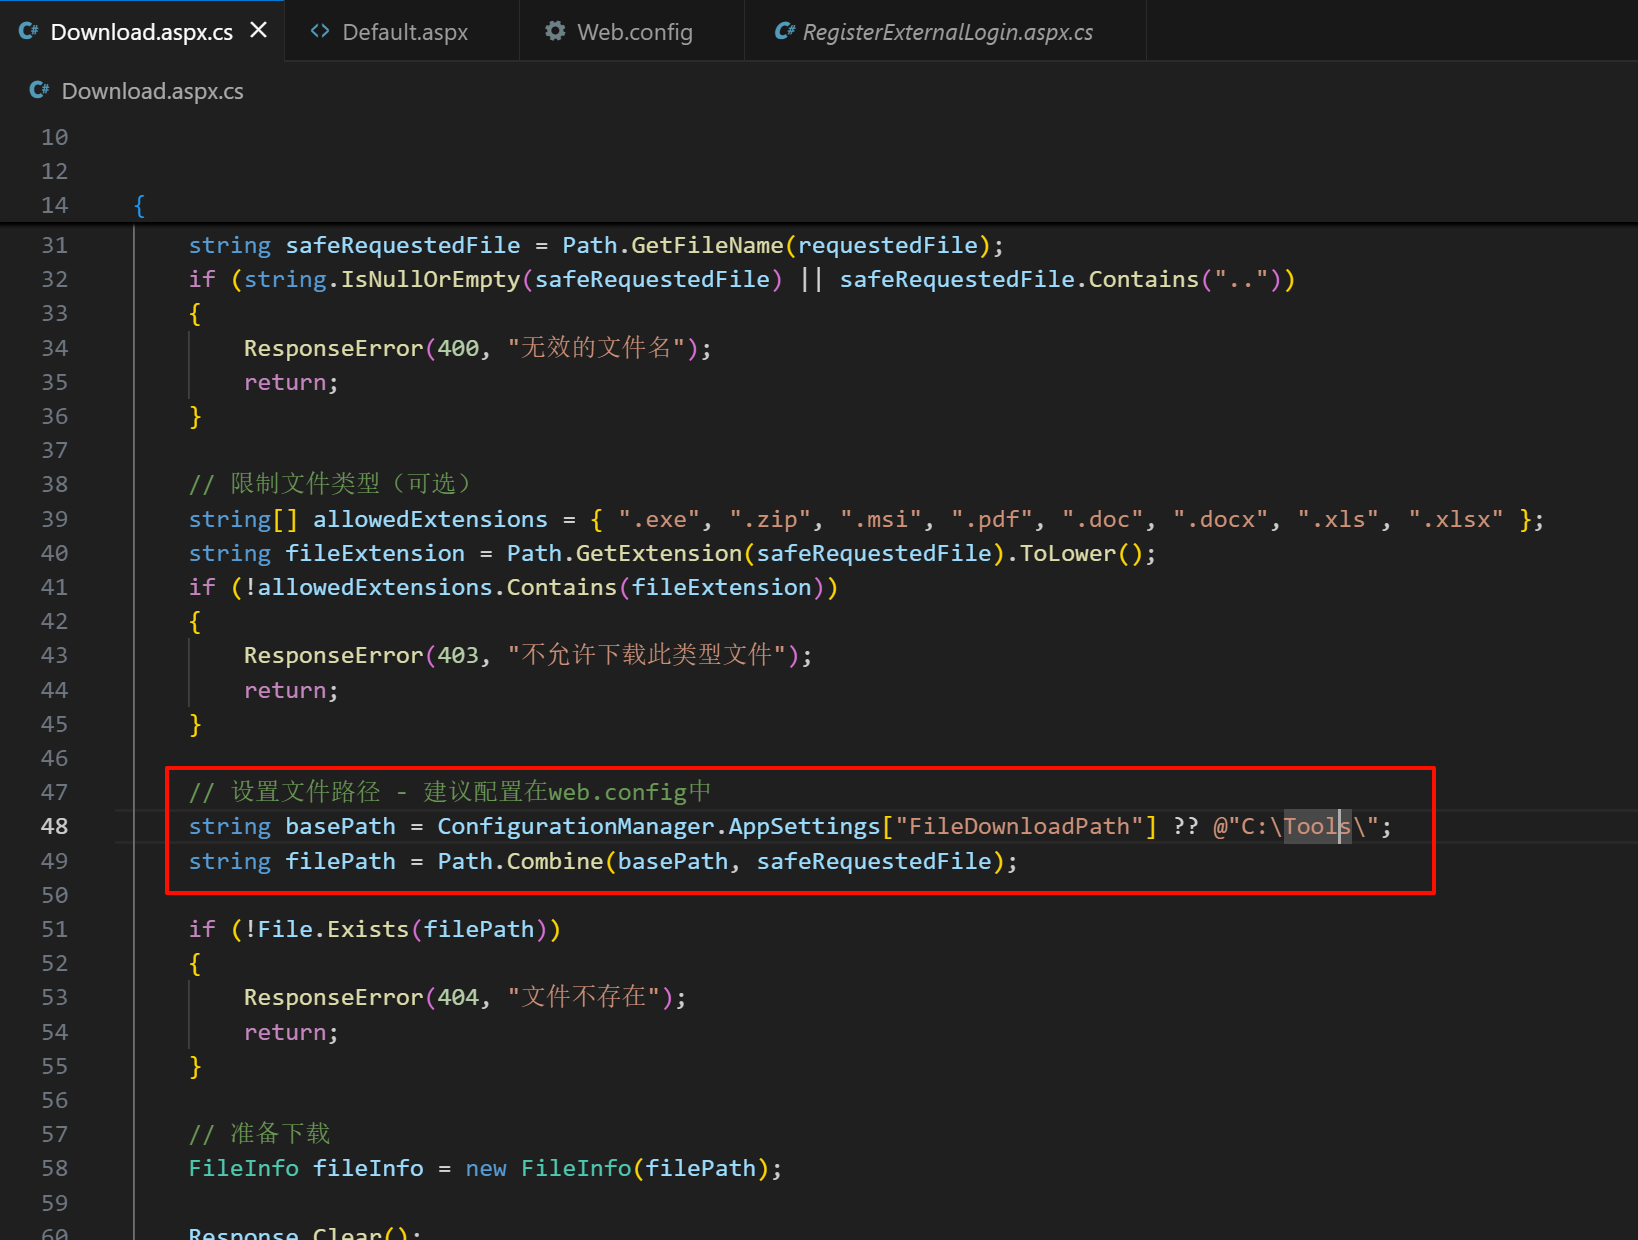This screenshot has height=1240, width=1638.
Task: Click sticky scroll line 14 opening brace
Action: tap(139, 206)
